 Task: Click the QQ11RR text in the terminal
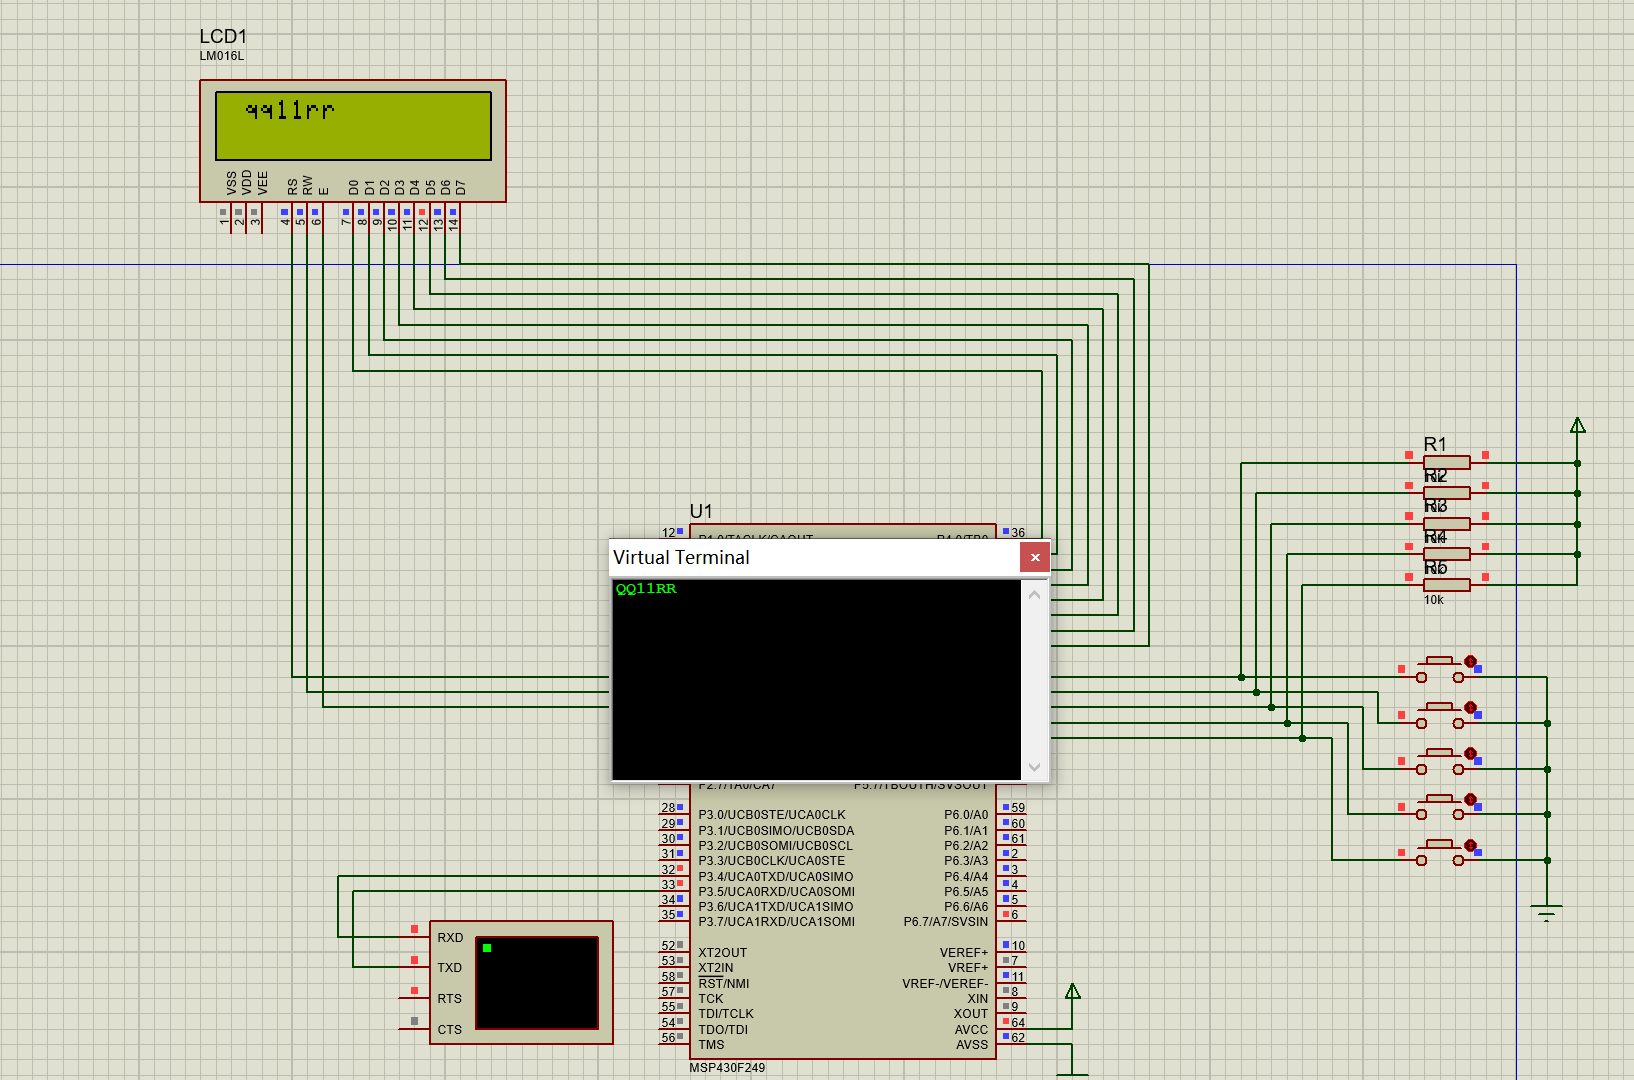point(646,589)
